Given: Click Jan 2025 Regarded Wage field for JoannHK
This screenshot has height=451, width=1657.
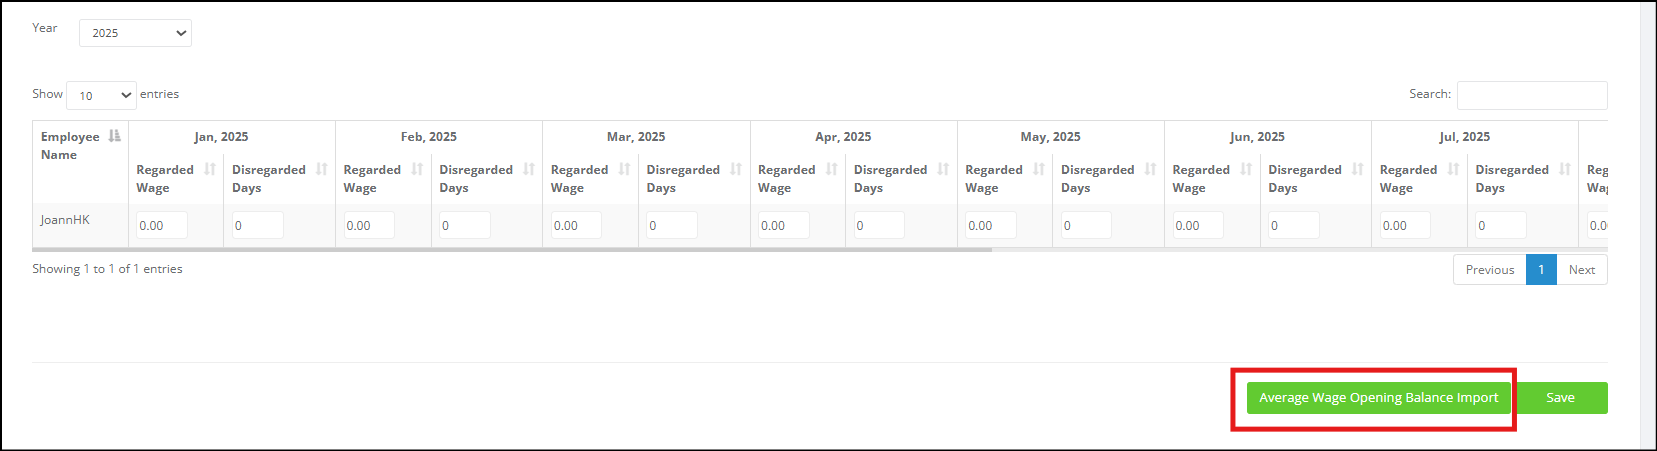Looking at the screenshot, I should click(162, 225).
